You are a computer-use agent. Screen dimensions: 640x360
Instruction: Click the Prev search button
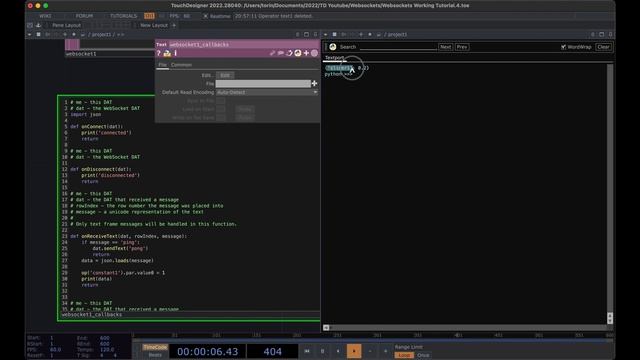tap(462, 47)
